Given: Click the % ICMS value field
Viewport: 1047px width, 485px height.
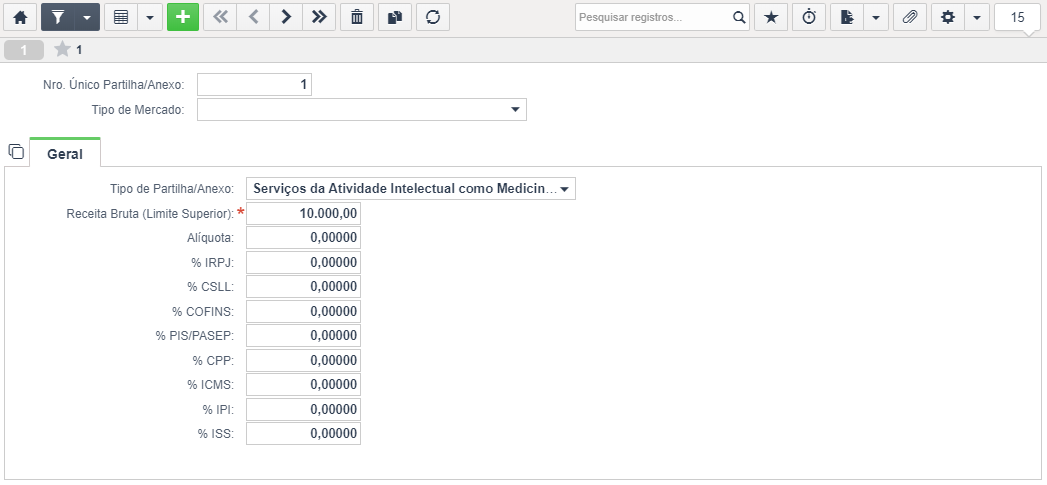Looking at the screenshot, I should (303, 385).
